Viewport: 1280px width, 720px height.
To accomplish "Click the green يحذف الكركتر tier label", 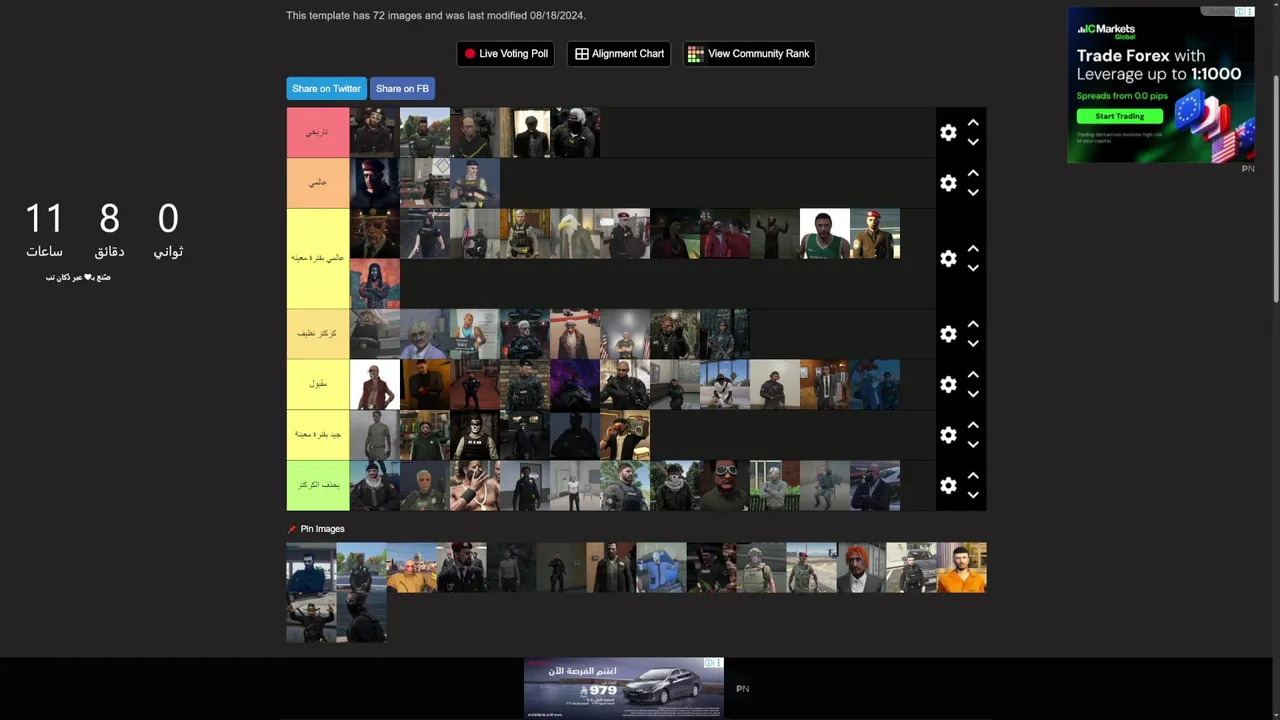I will pyautogui.click(x=318, y=485).
